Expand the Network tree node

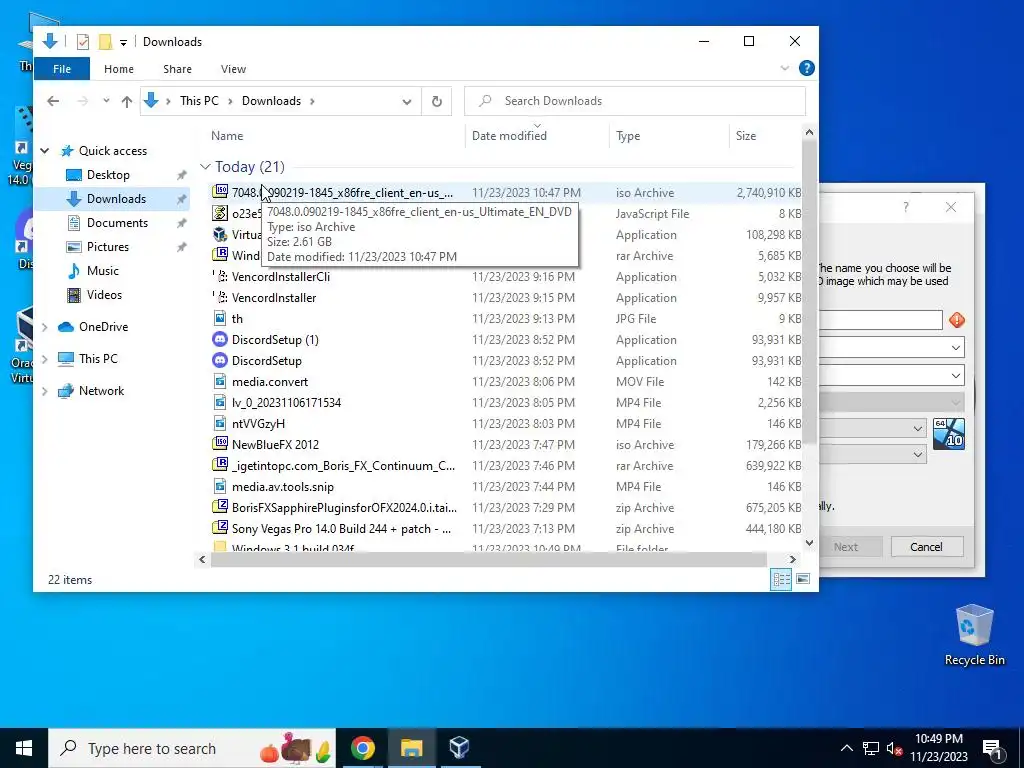click(44, 391)
